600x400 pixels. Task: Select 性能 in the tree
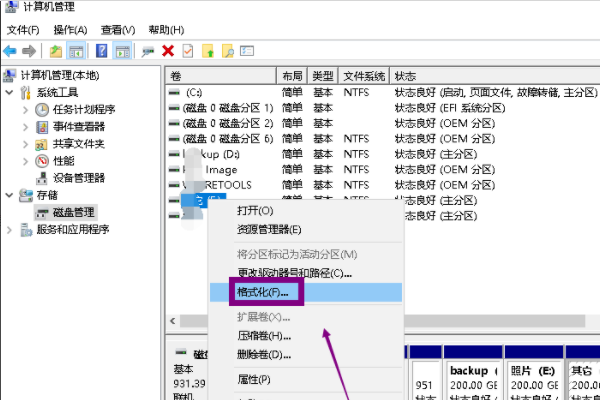pyautogui.click(x=64, y=161)
